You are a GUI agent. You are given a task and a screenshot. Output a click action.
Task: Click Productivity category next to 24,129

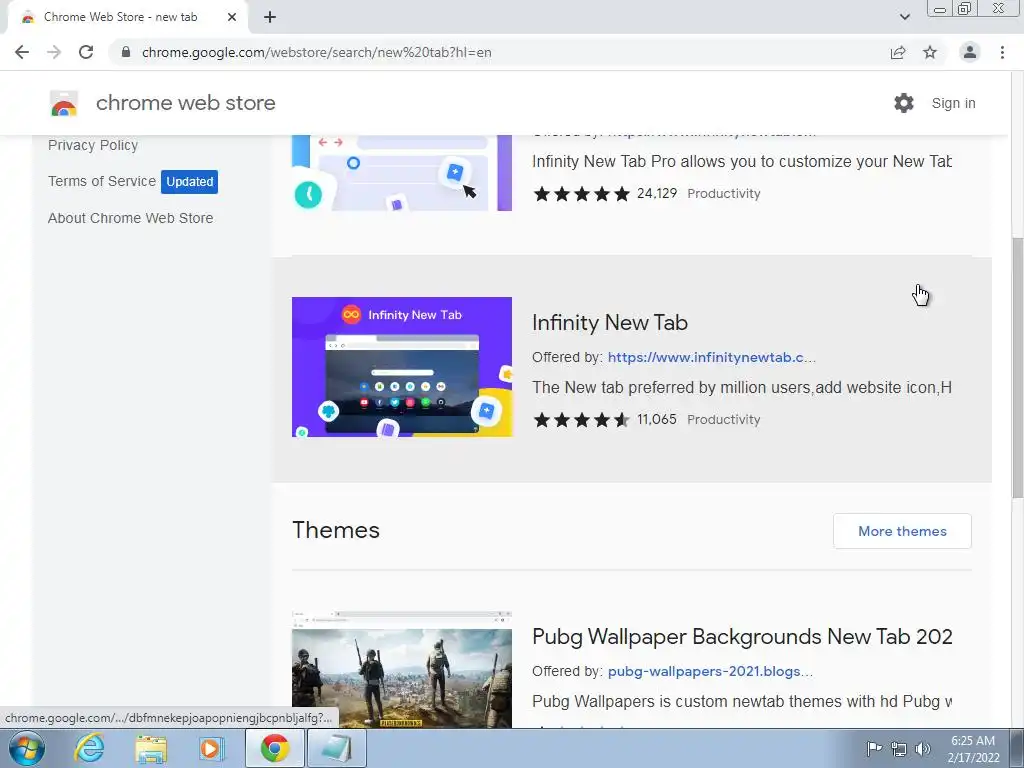click(x=724, y=194)
